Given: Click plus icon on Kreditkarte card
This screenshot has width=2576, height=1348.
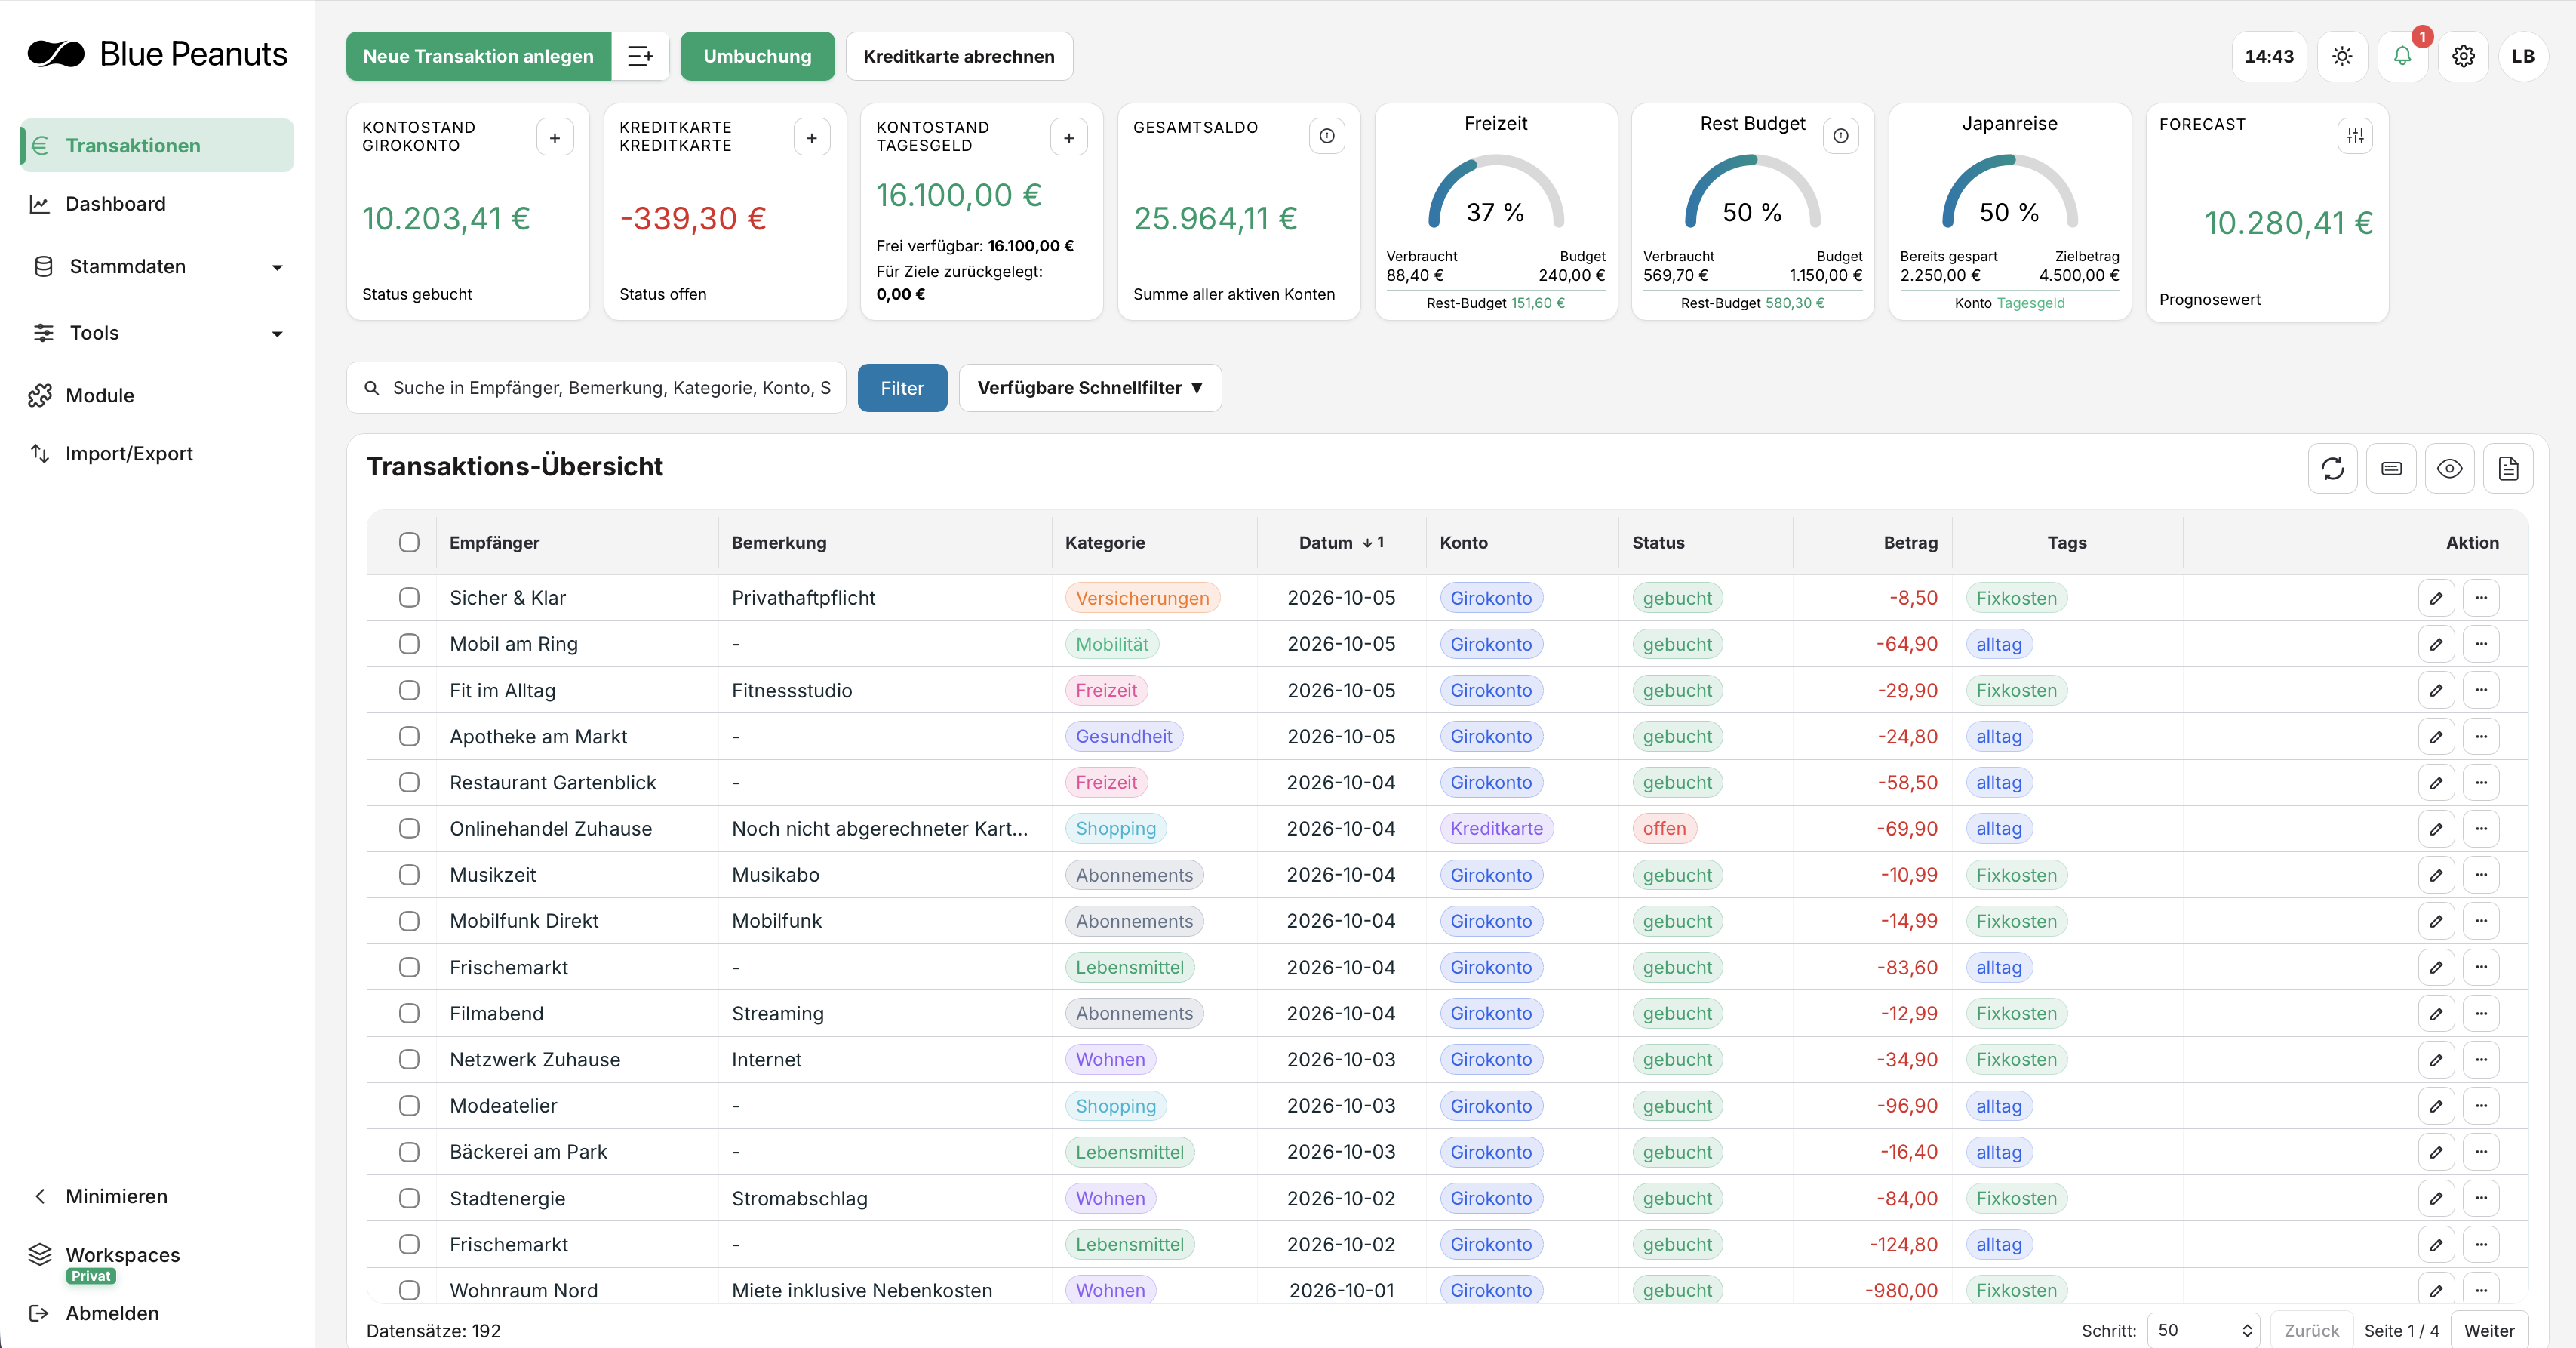Looking at the screenshot, I should coord(812,137).
